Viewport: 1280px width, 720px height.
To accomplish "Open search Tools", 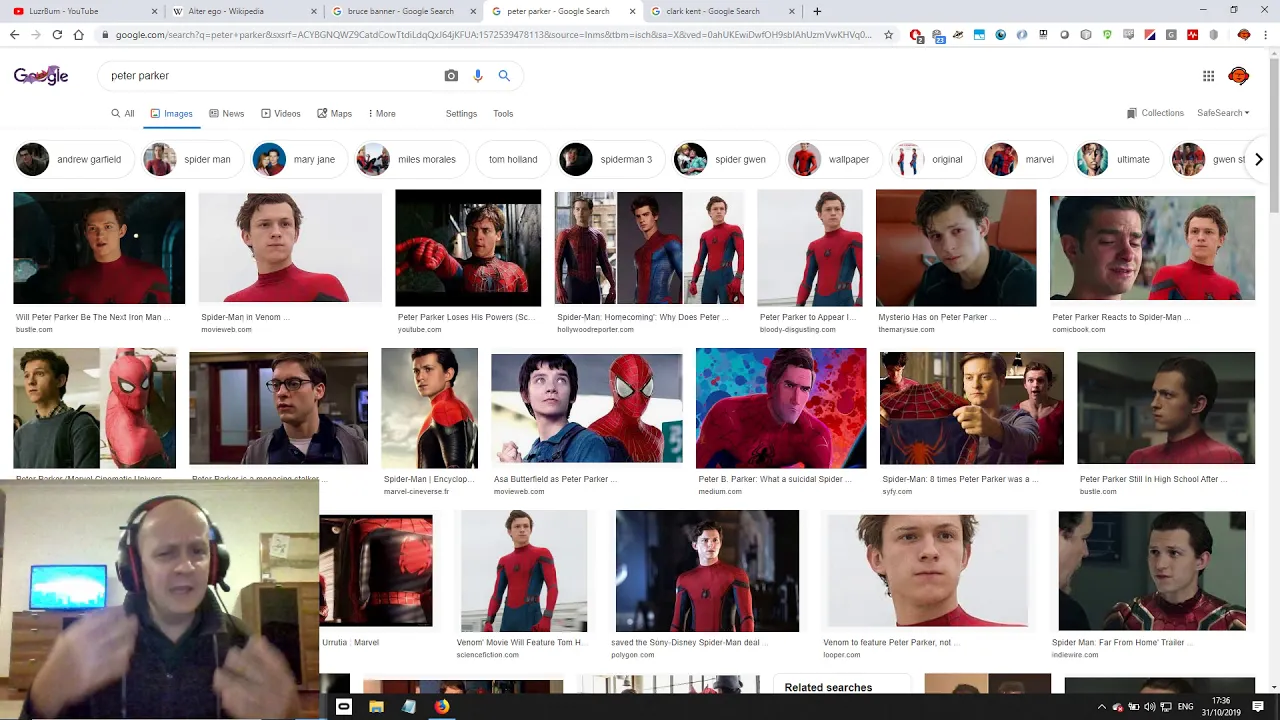I will [503, 114].
